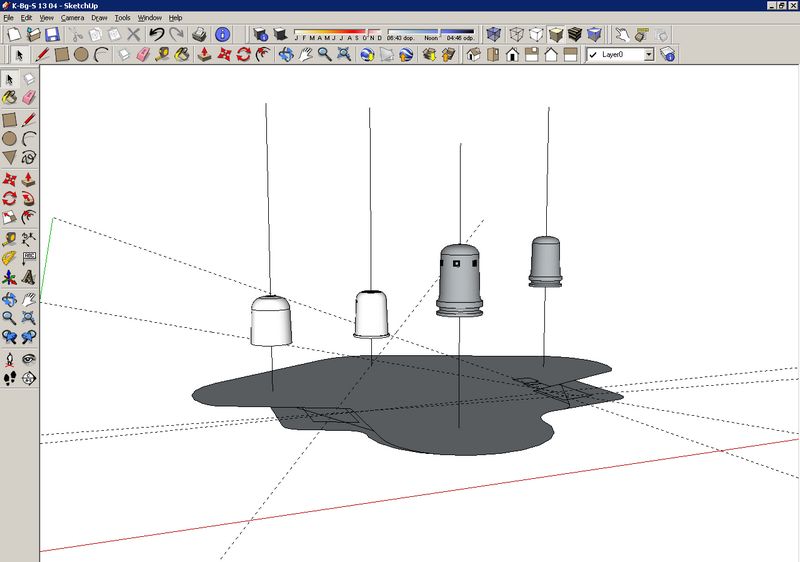Screen dimensions: 800x562
Task: Activate the 3D Text tool
Action: click(28, 277)
